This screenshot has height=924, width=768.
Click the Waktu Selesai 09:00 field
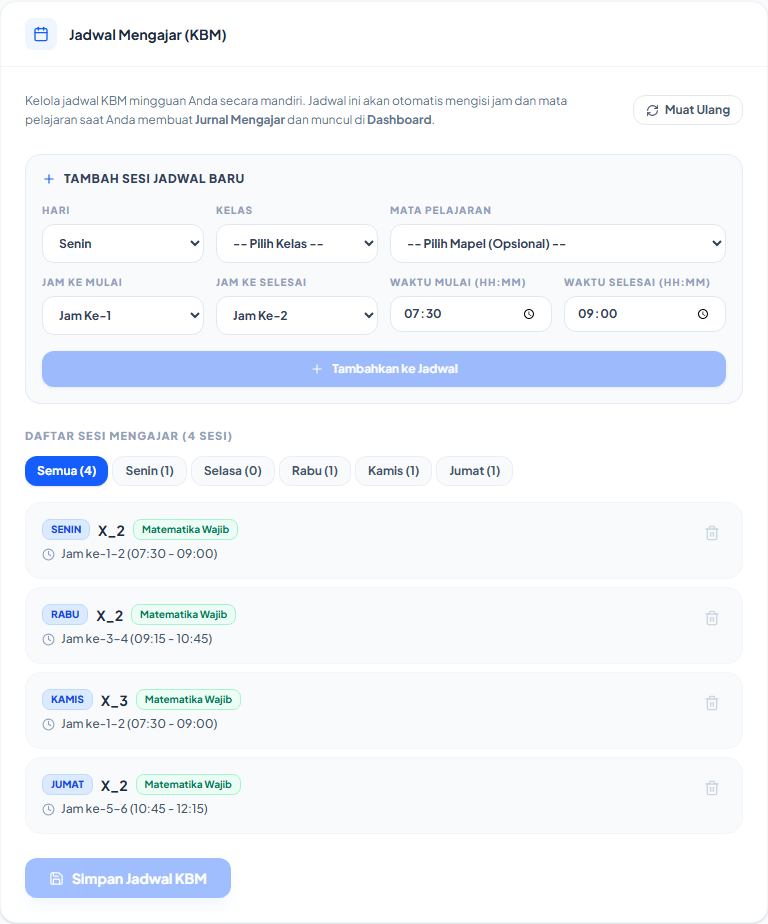tap(644, 314)
